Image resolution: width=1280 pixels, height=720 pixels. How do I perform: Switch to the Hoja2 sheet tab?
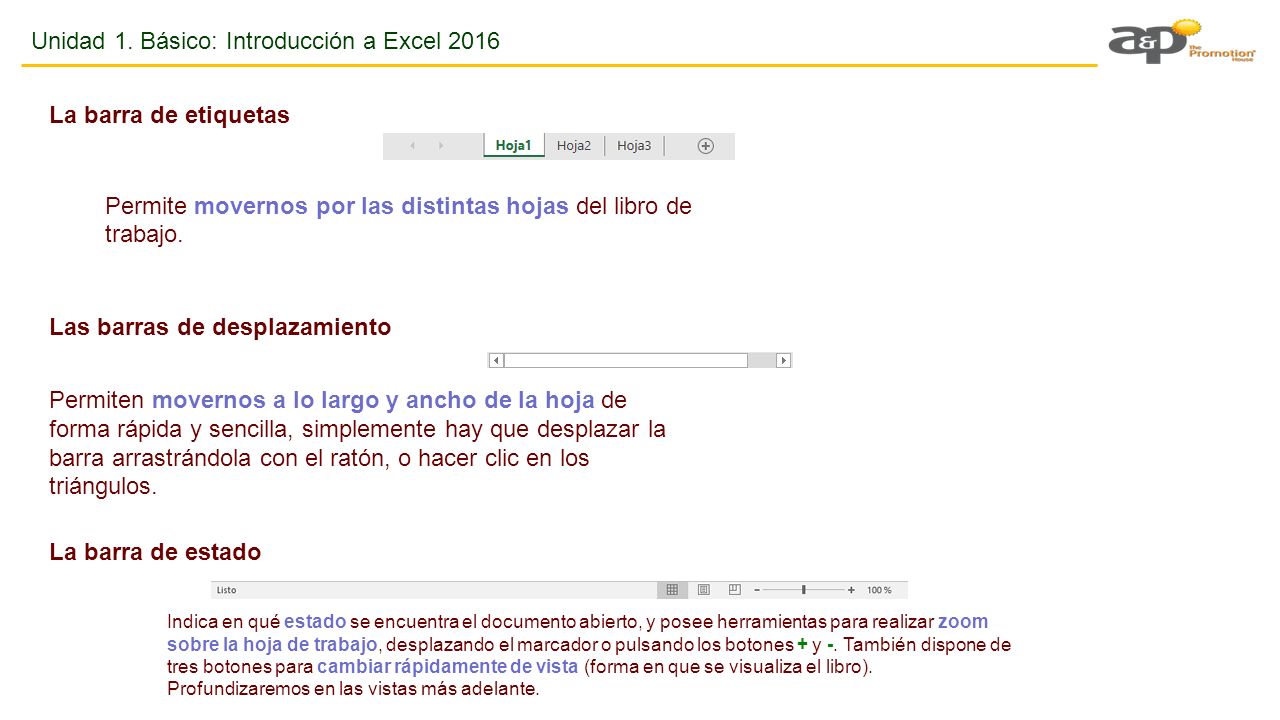pos(574,146)
